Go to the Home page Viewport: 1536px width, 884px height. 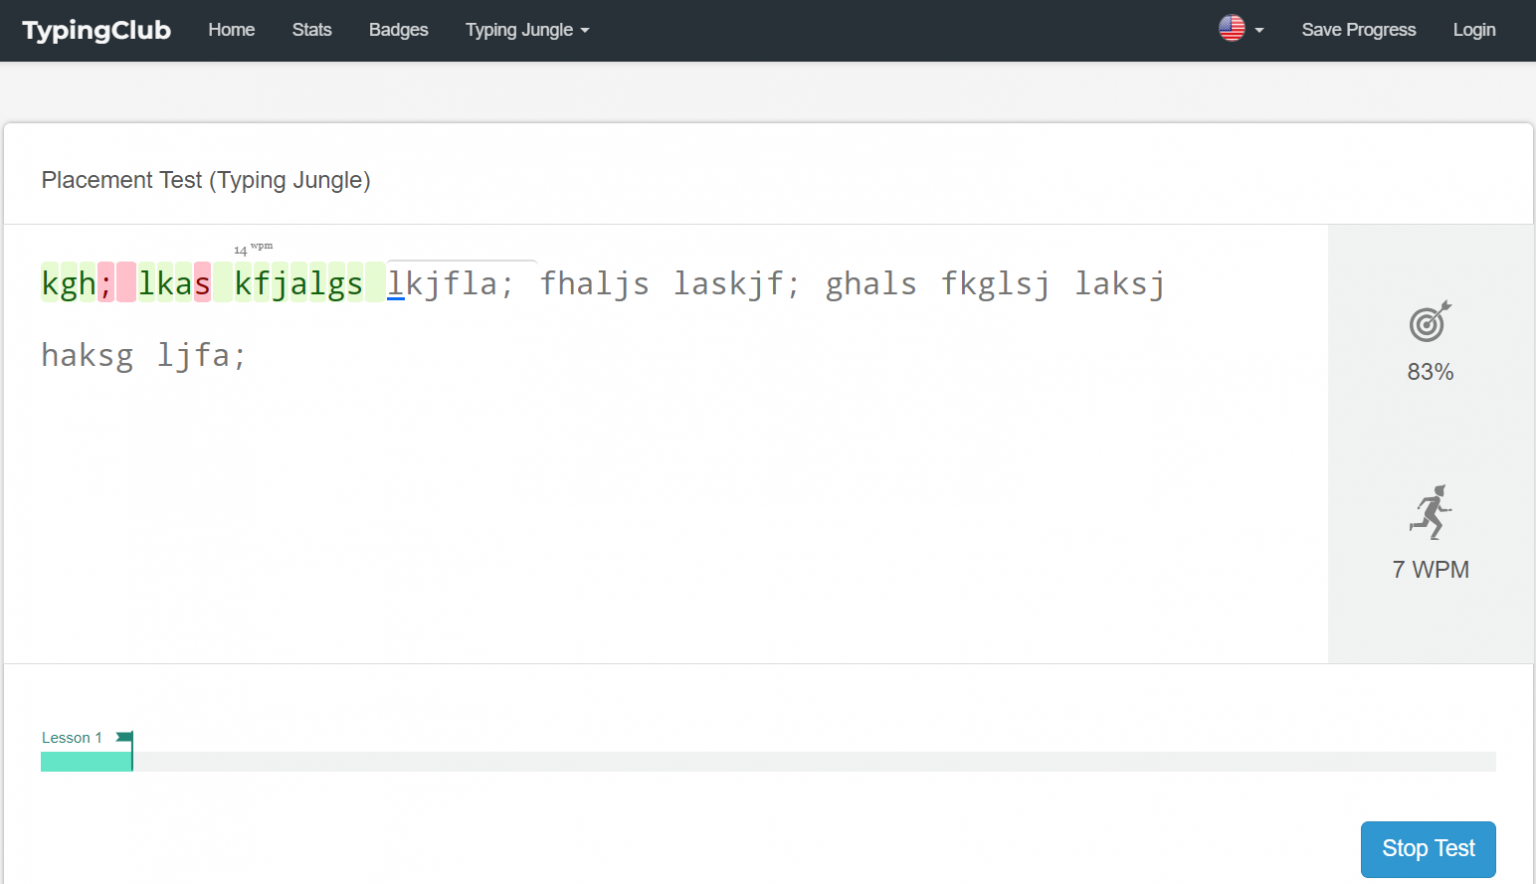click(x=231, y=30)
